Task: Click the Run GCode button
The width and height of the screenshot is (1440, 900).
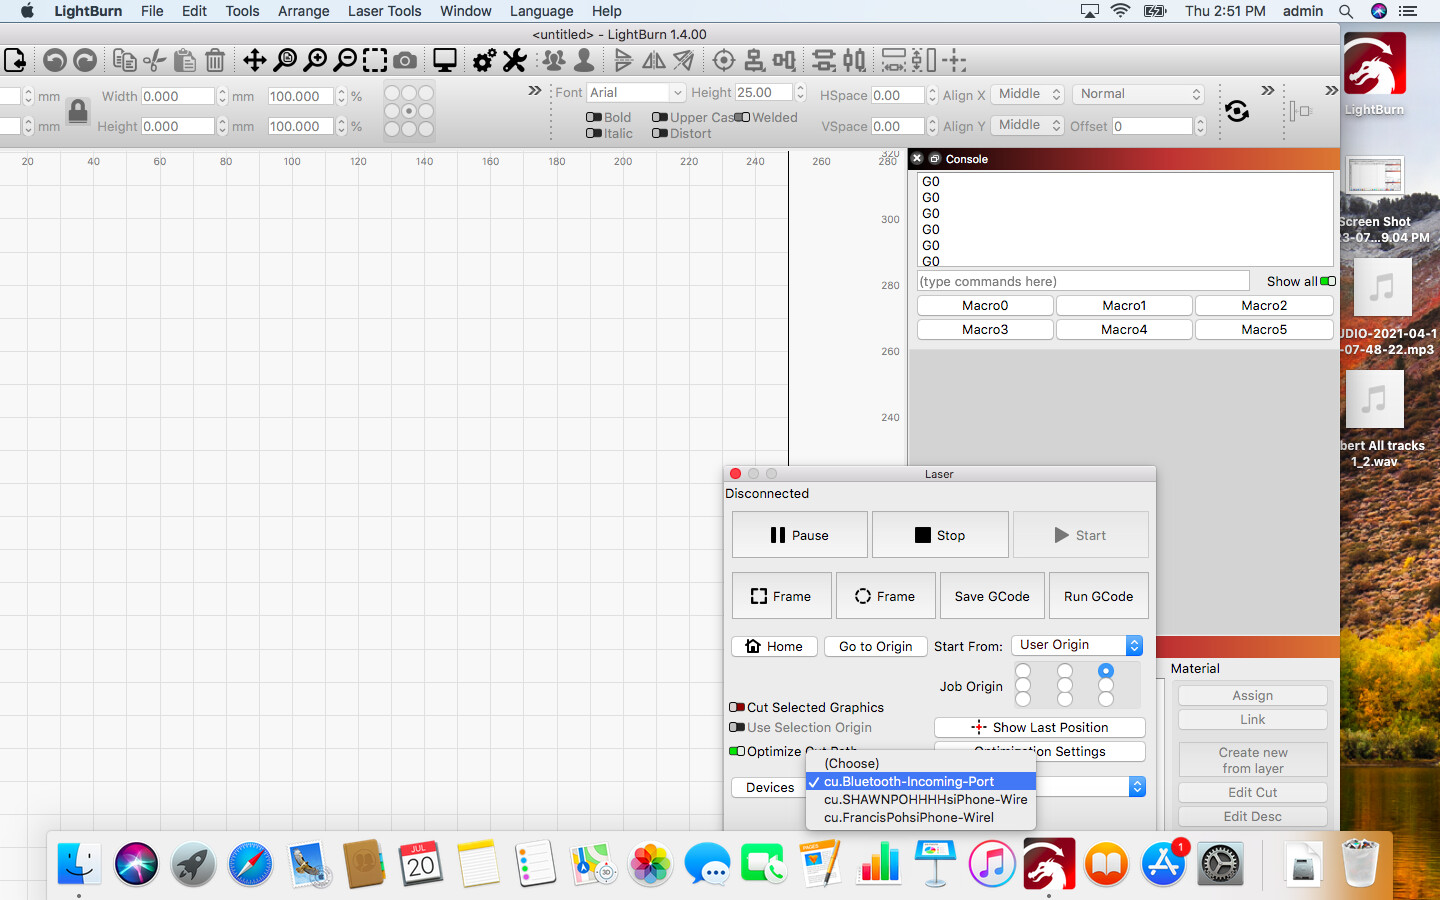Action: click(1098, 595)
